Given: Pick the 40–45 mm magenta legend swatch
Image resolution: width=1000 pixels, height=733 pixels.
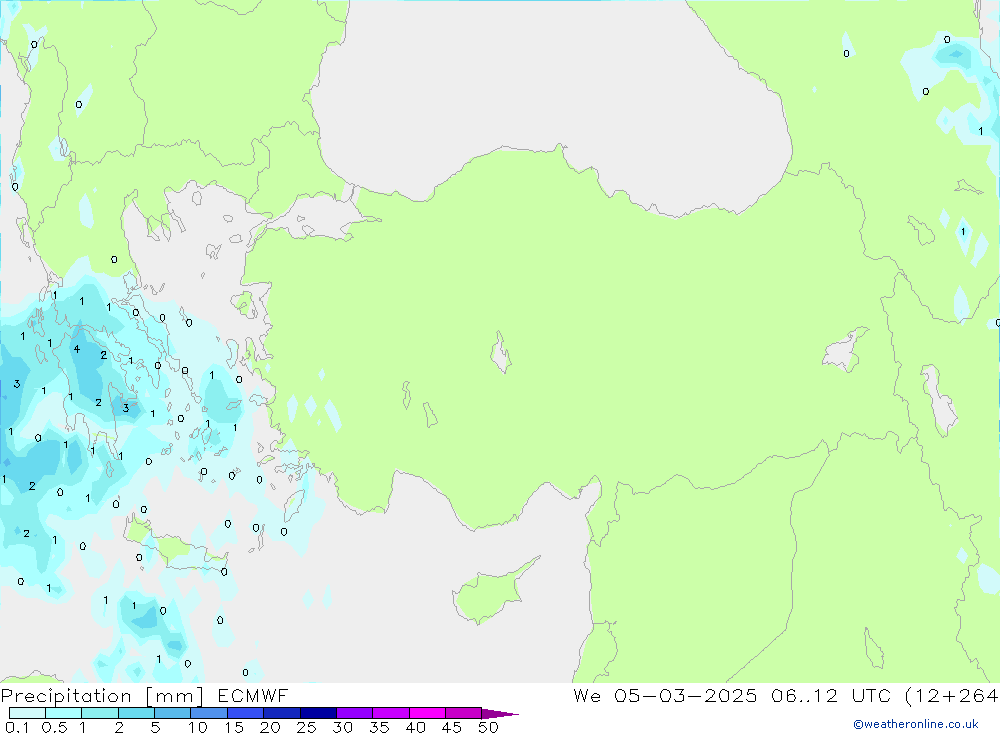Looking at the screenshot, I should tap(427, 713).
